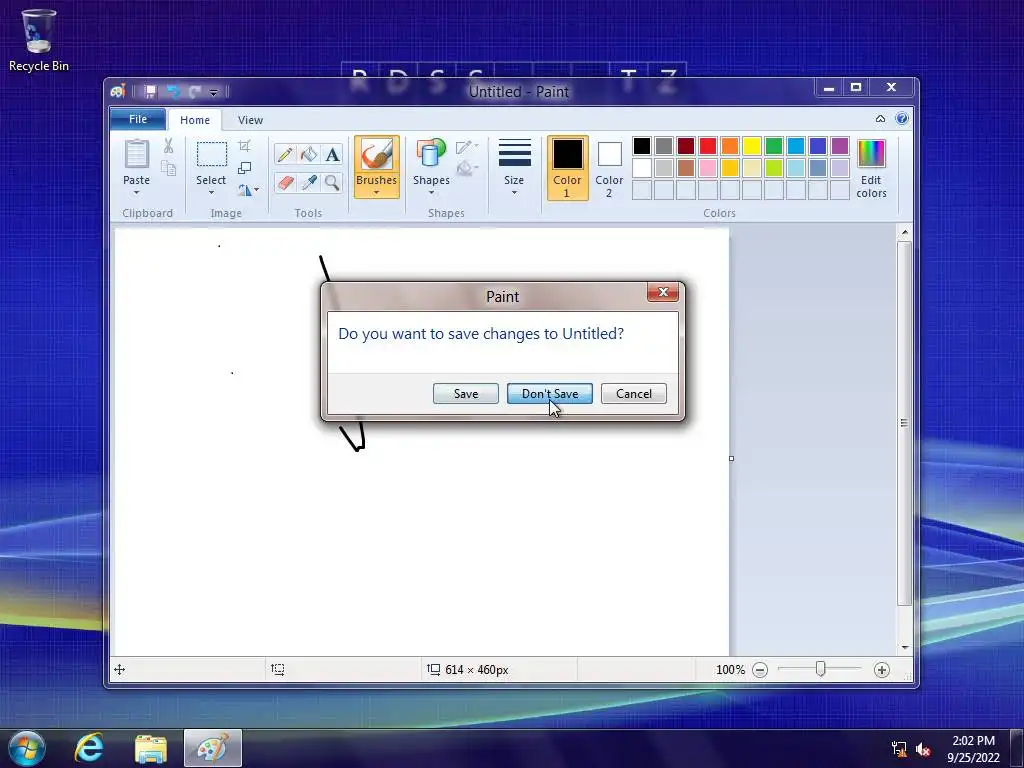Pick the pink color swatch
The image size is (1024, 768).
pos(708,168)
